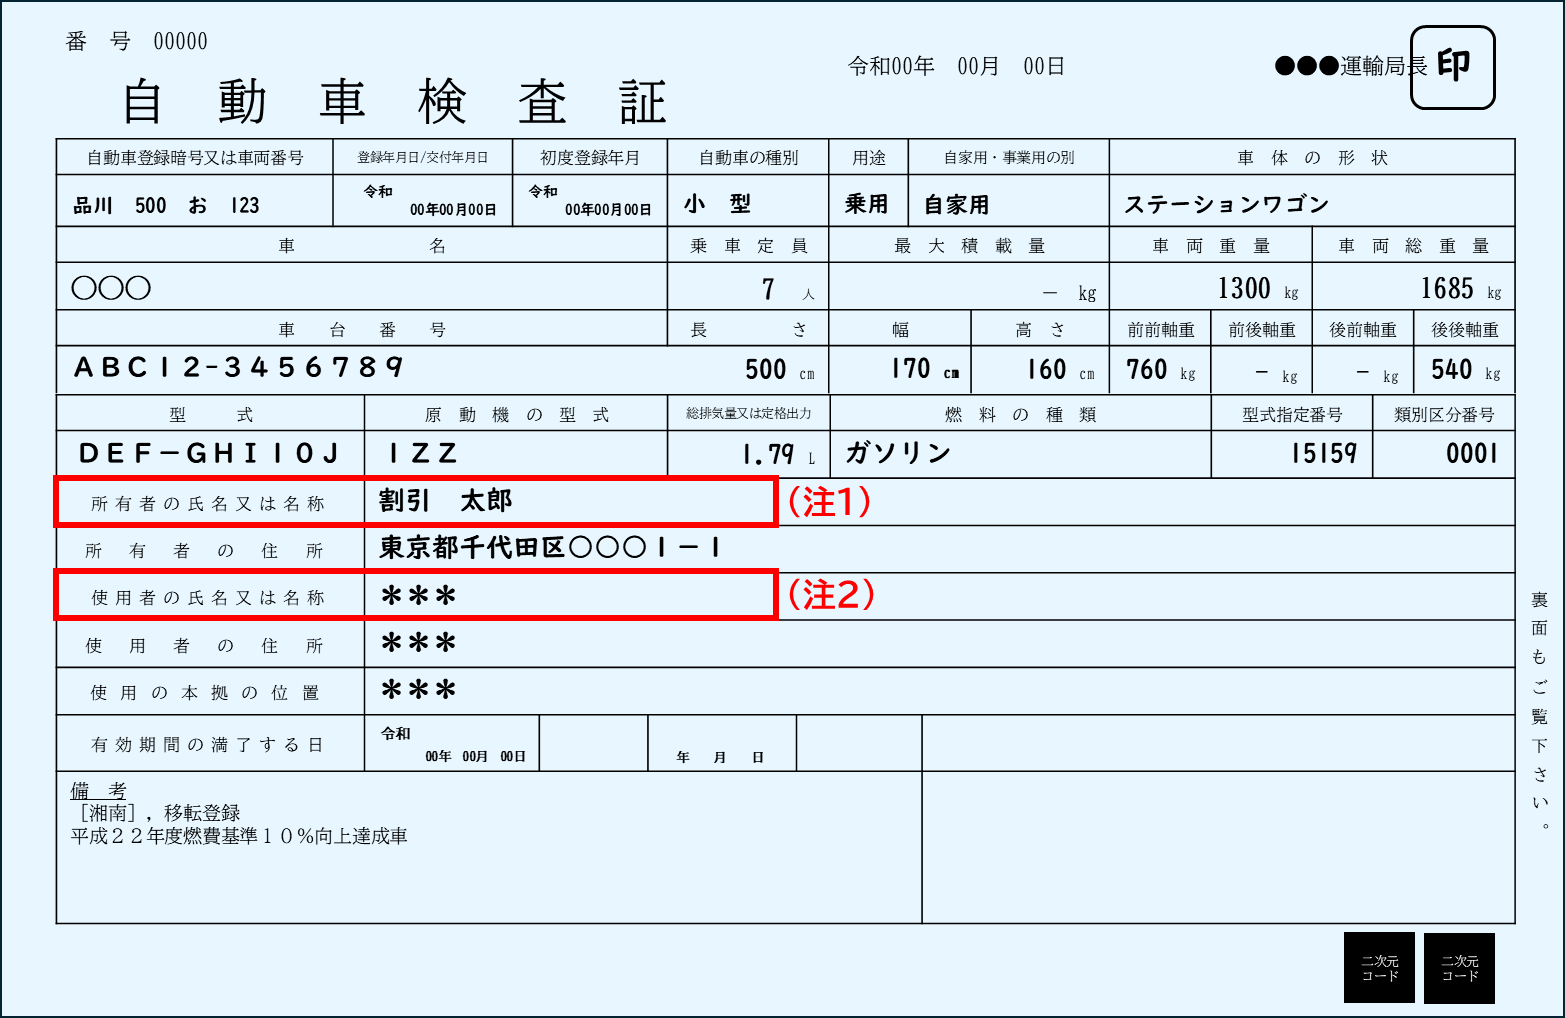Screen dimensions: 1565x1018
Task: Click the 印 stamp seal box
Action: [1452, 67]
